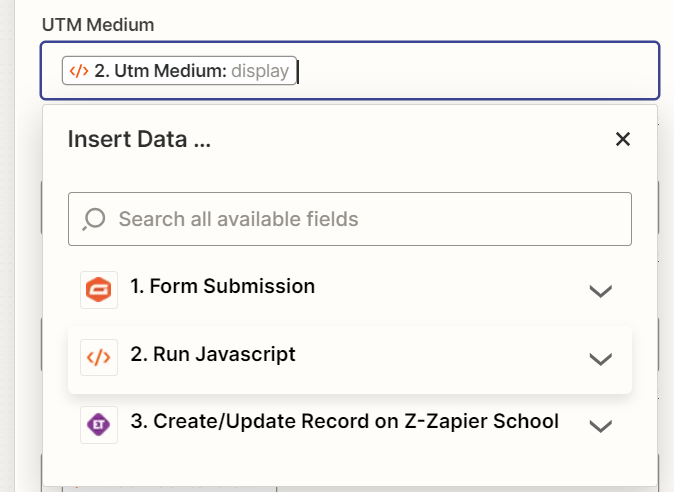Click the orange Gravity Forms icon
This screenshot has width=674, height=492.
[98, 290]
